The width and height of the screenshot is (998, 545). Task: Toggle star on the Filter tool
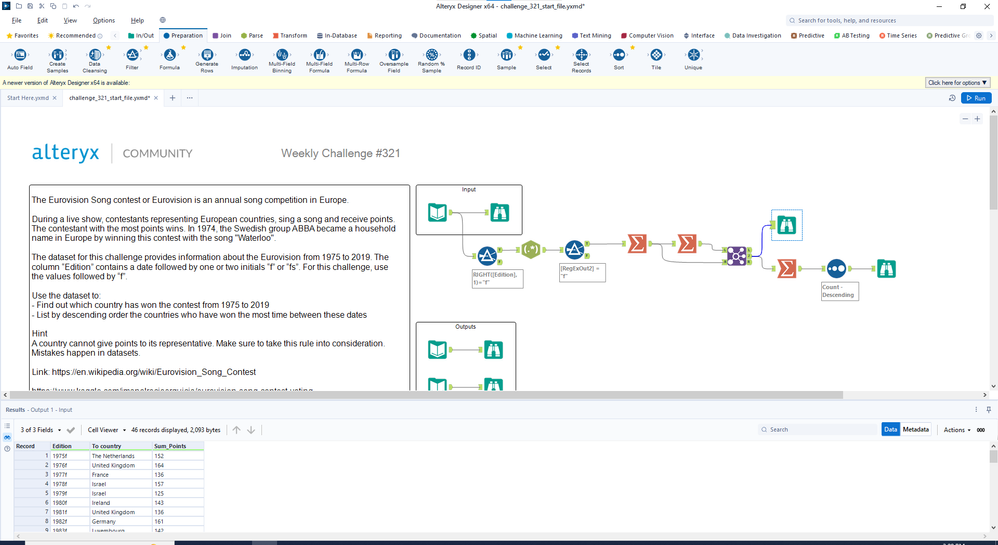(146, 48)
